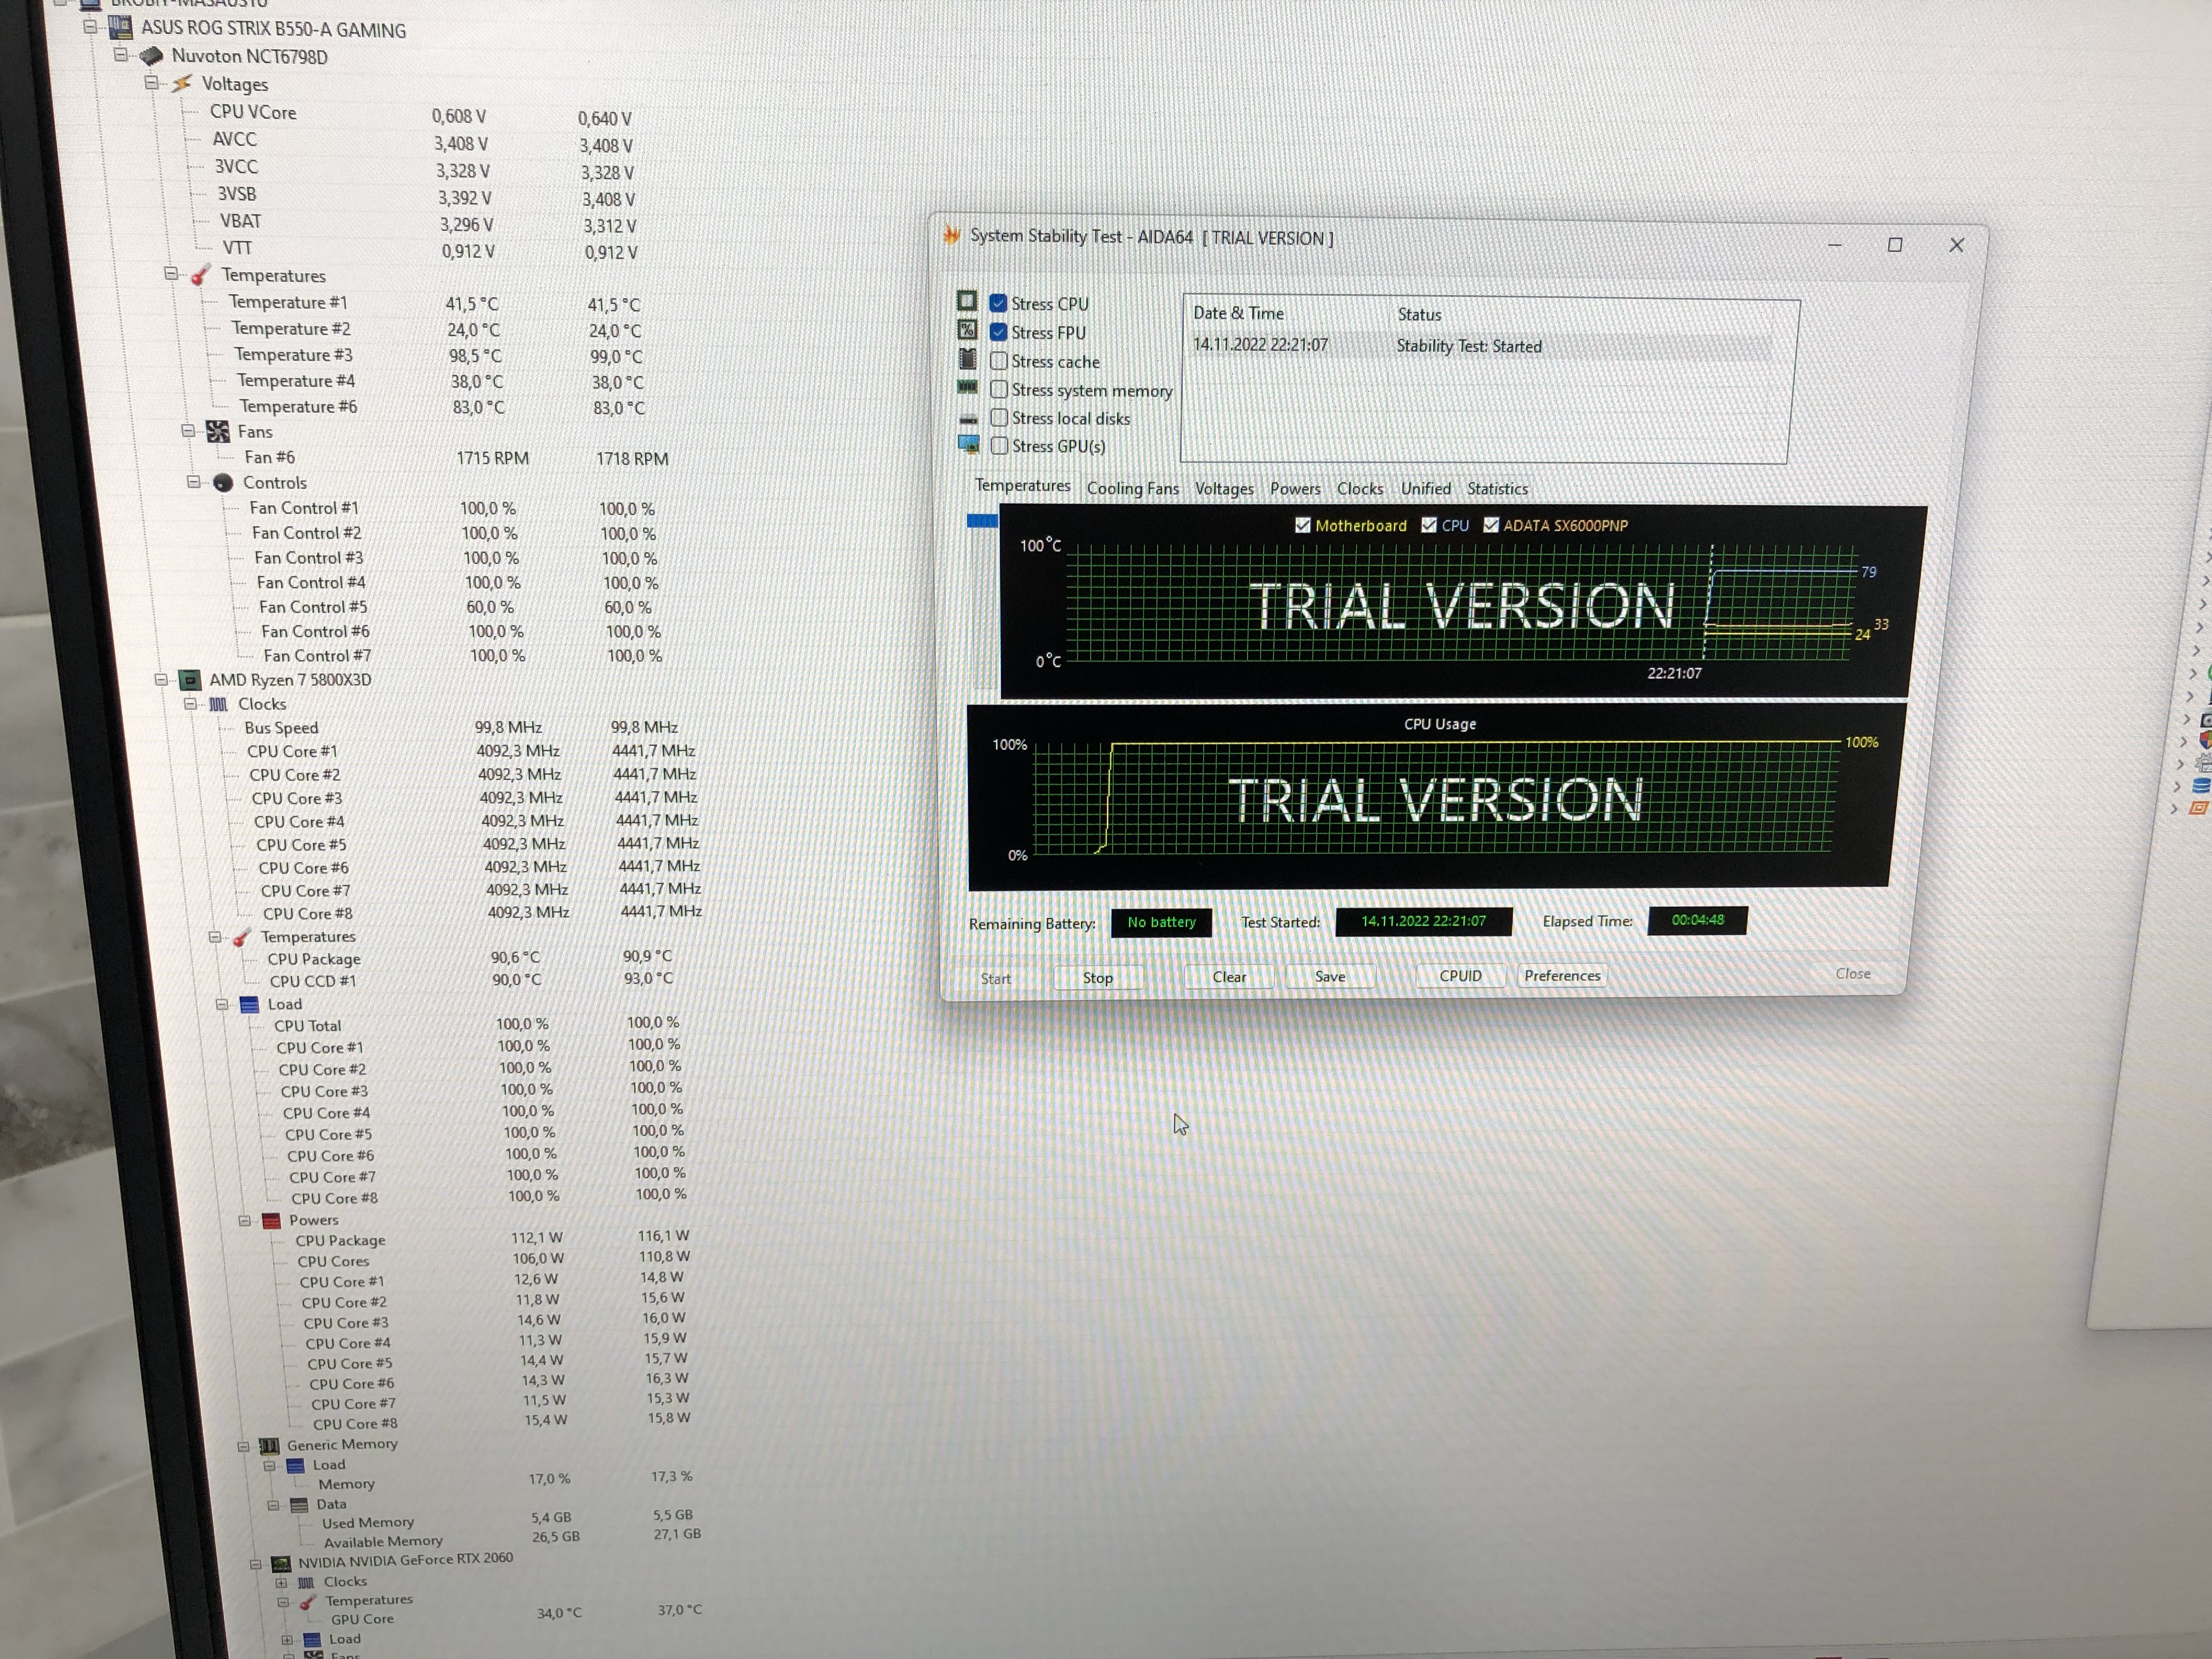The width and height of the screenshot is (2212, 1659).
Task: Select the blue color bar beside temperature graph
Action: 982,520
